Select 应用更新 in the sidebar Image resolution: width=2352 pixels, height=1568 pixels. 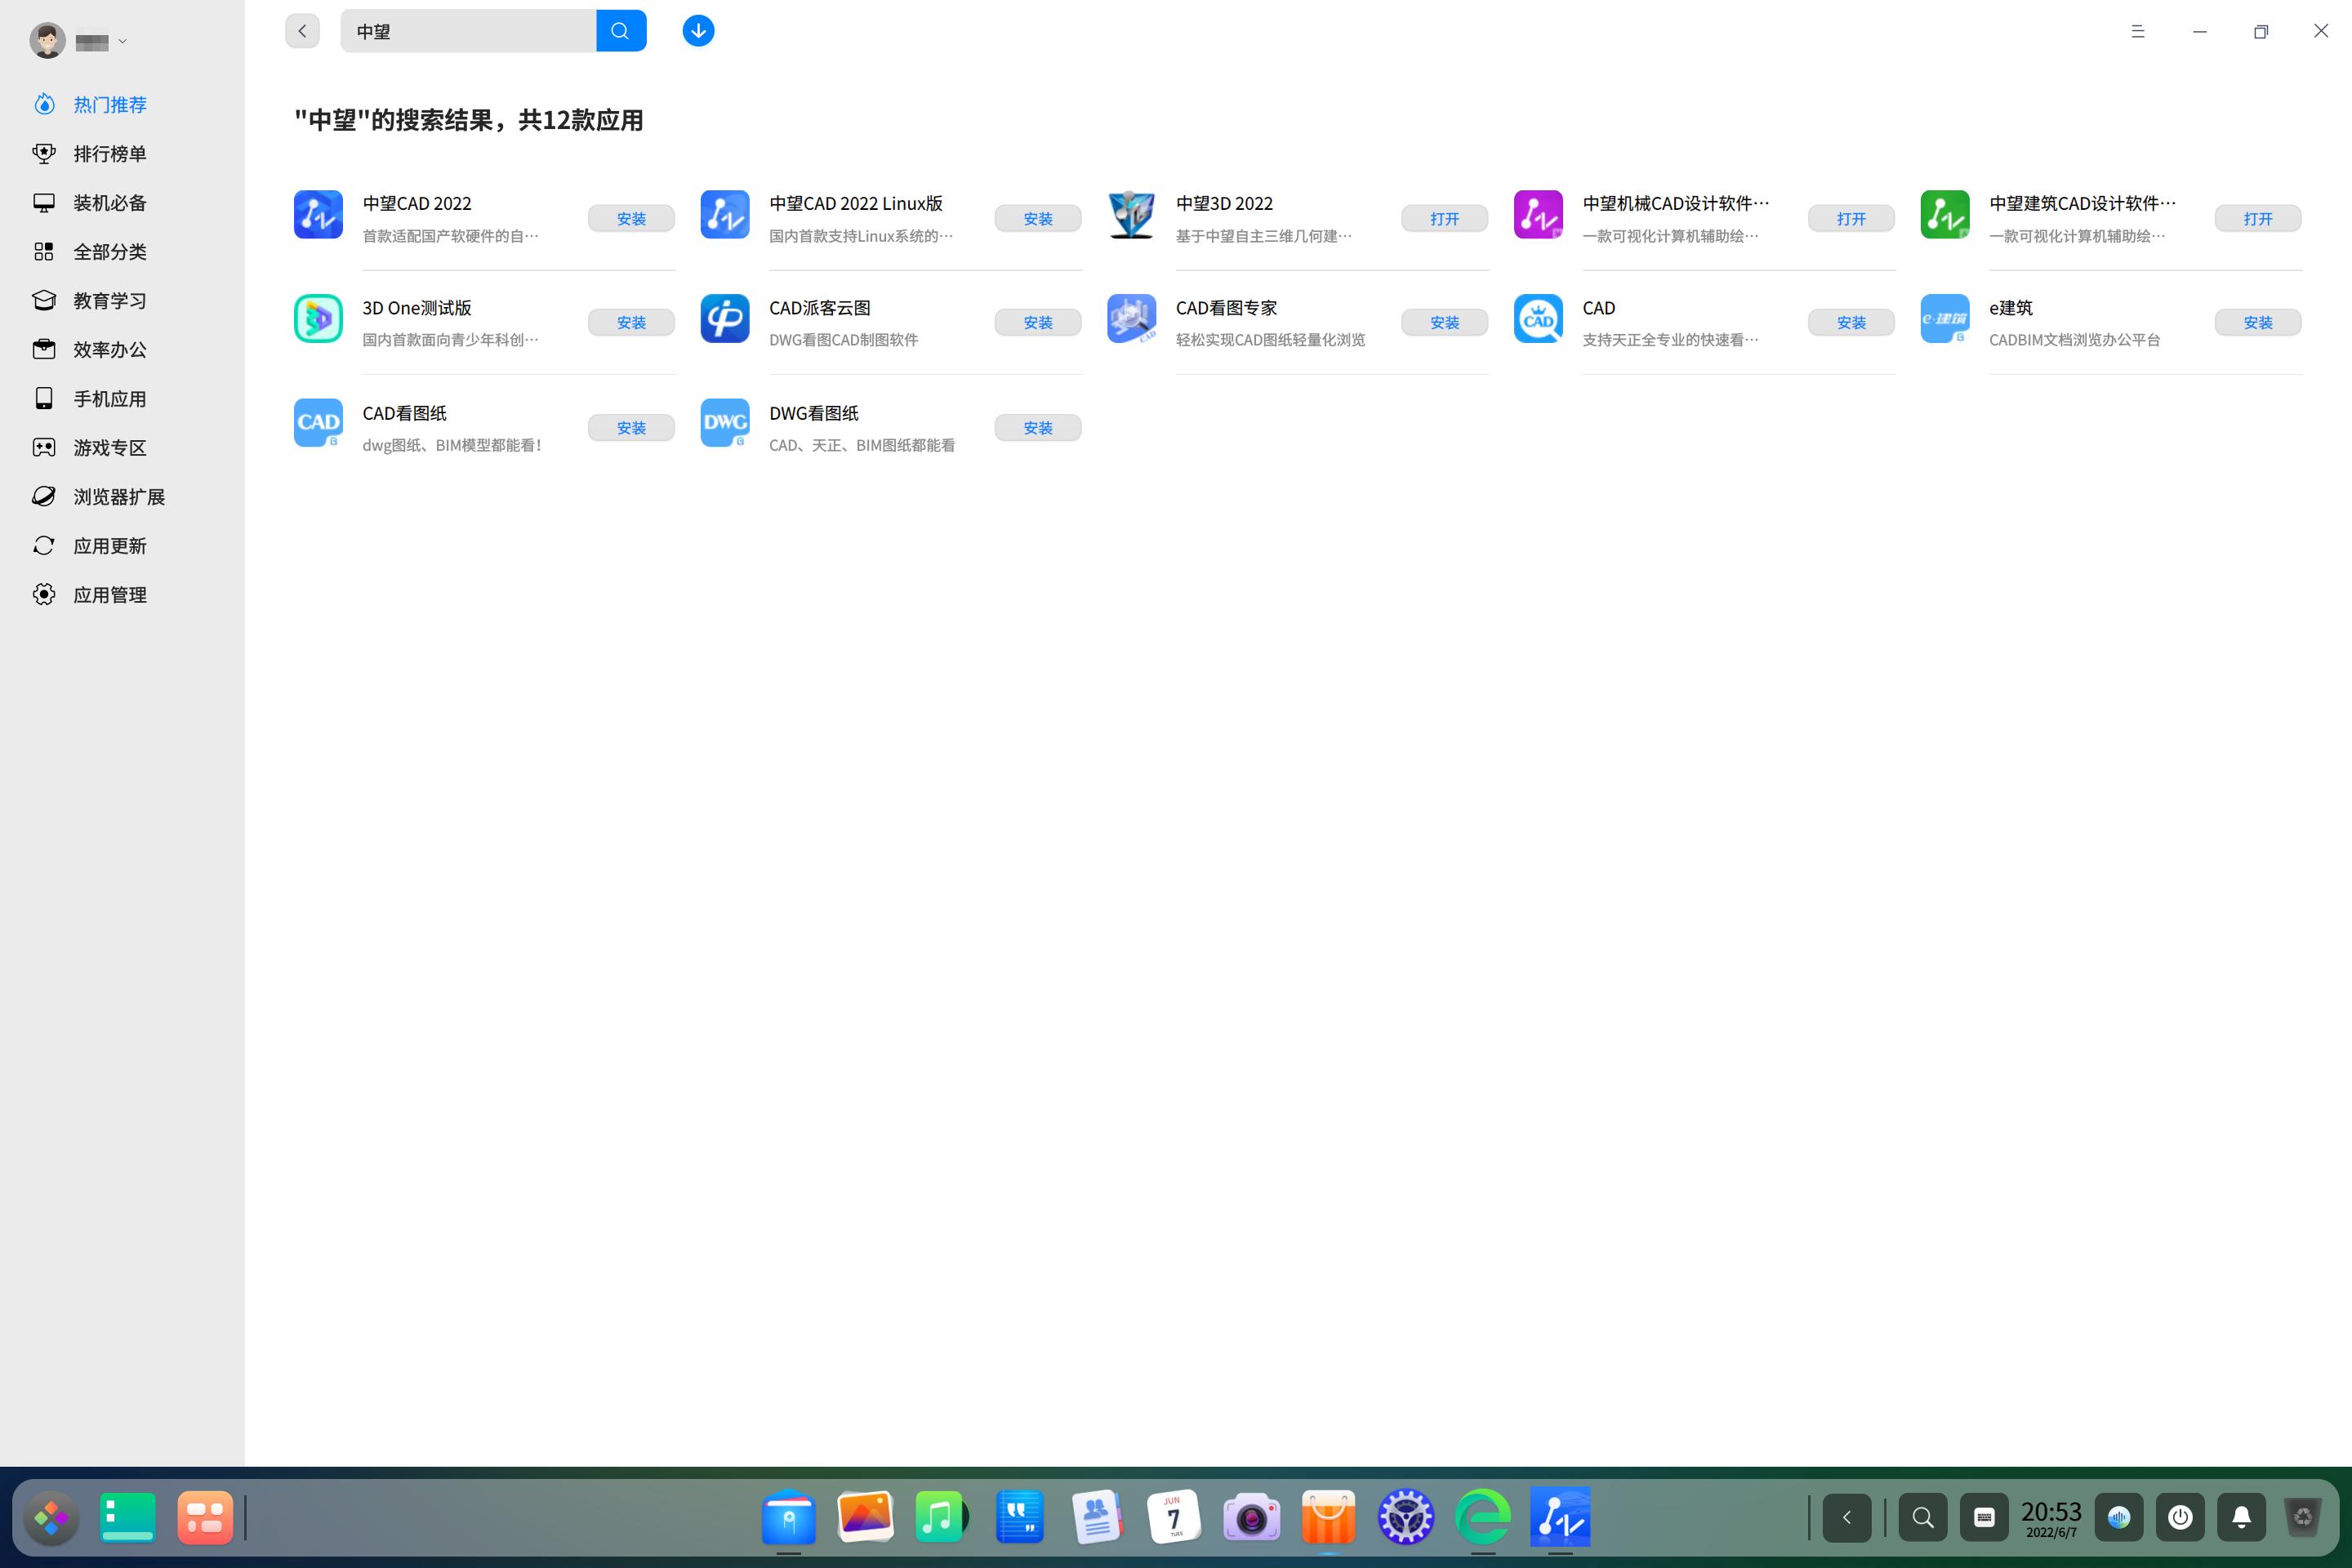110,545
